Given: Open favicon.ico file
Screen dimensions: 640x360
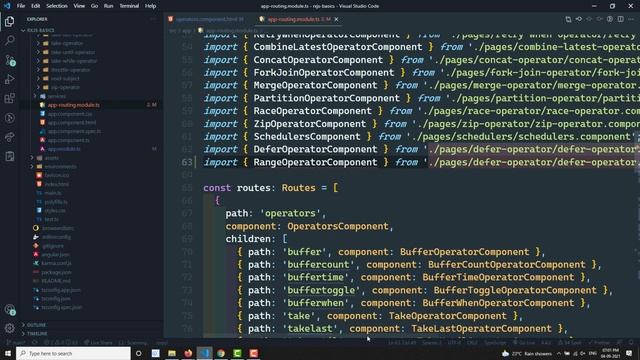Looking at the screenshot, I should [57, 175].
